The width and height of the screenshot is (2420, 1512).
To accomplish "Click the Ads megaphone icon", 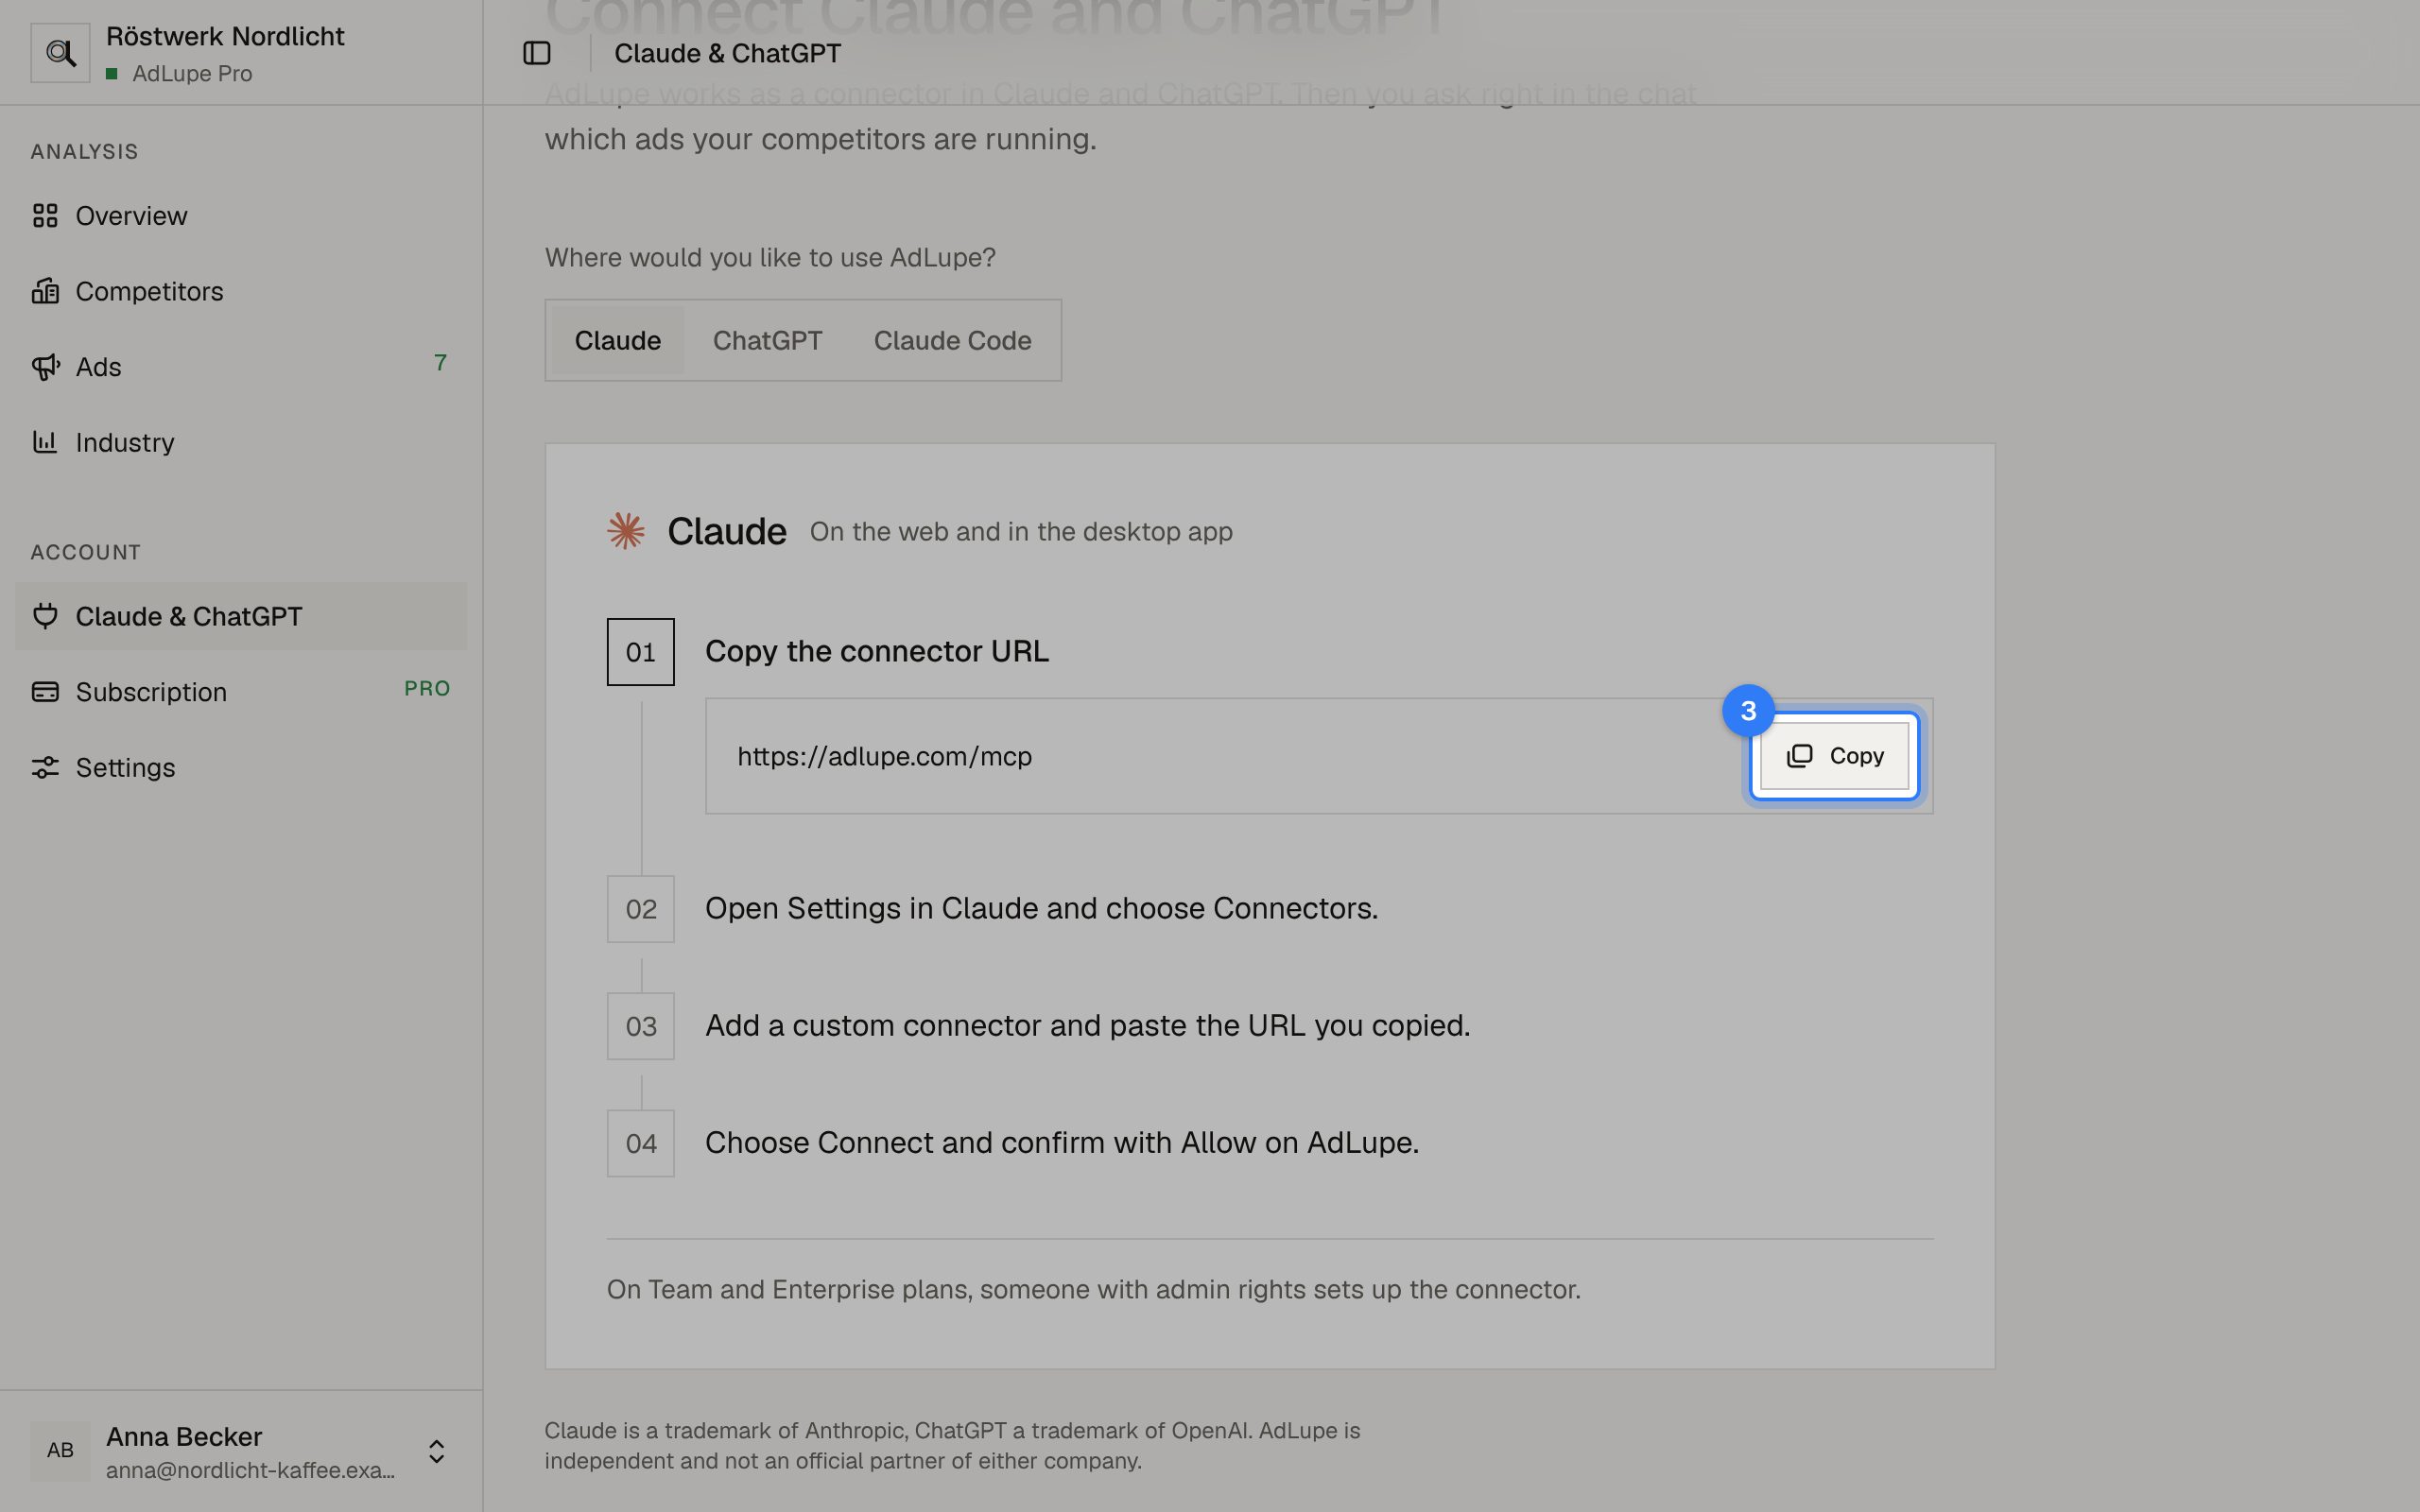I will point(45,367).
